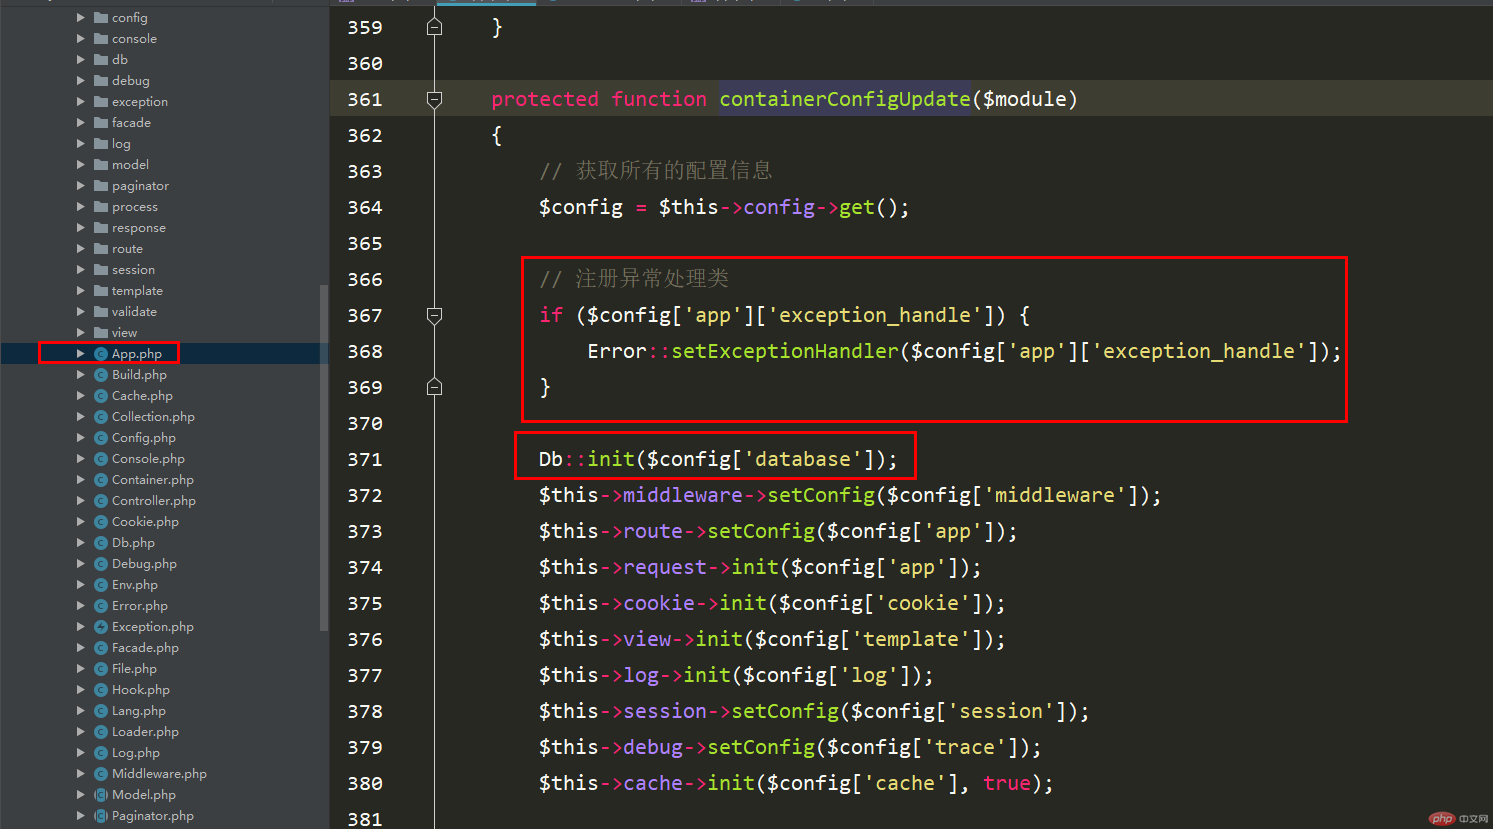Click the response folder icon

tap(101, 227)
